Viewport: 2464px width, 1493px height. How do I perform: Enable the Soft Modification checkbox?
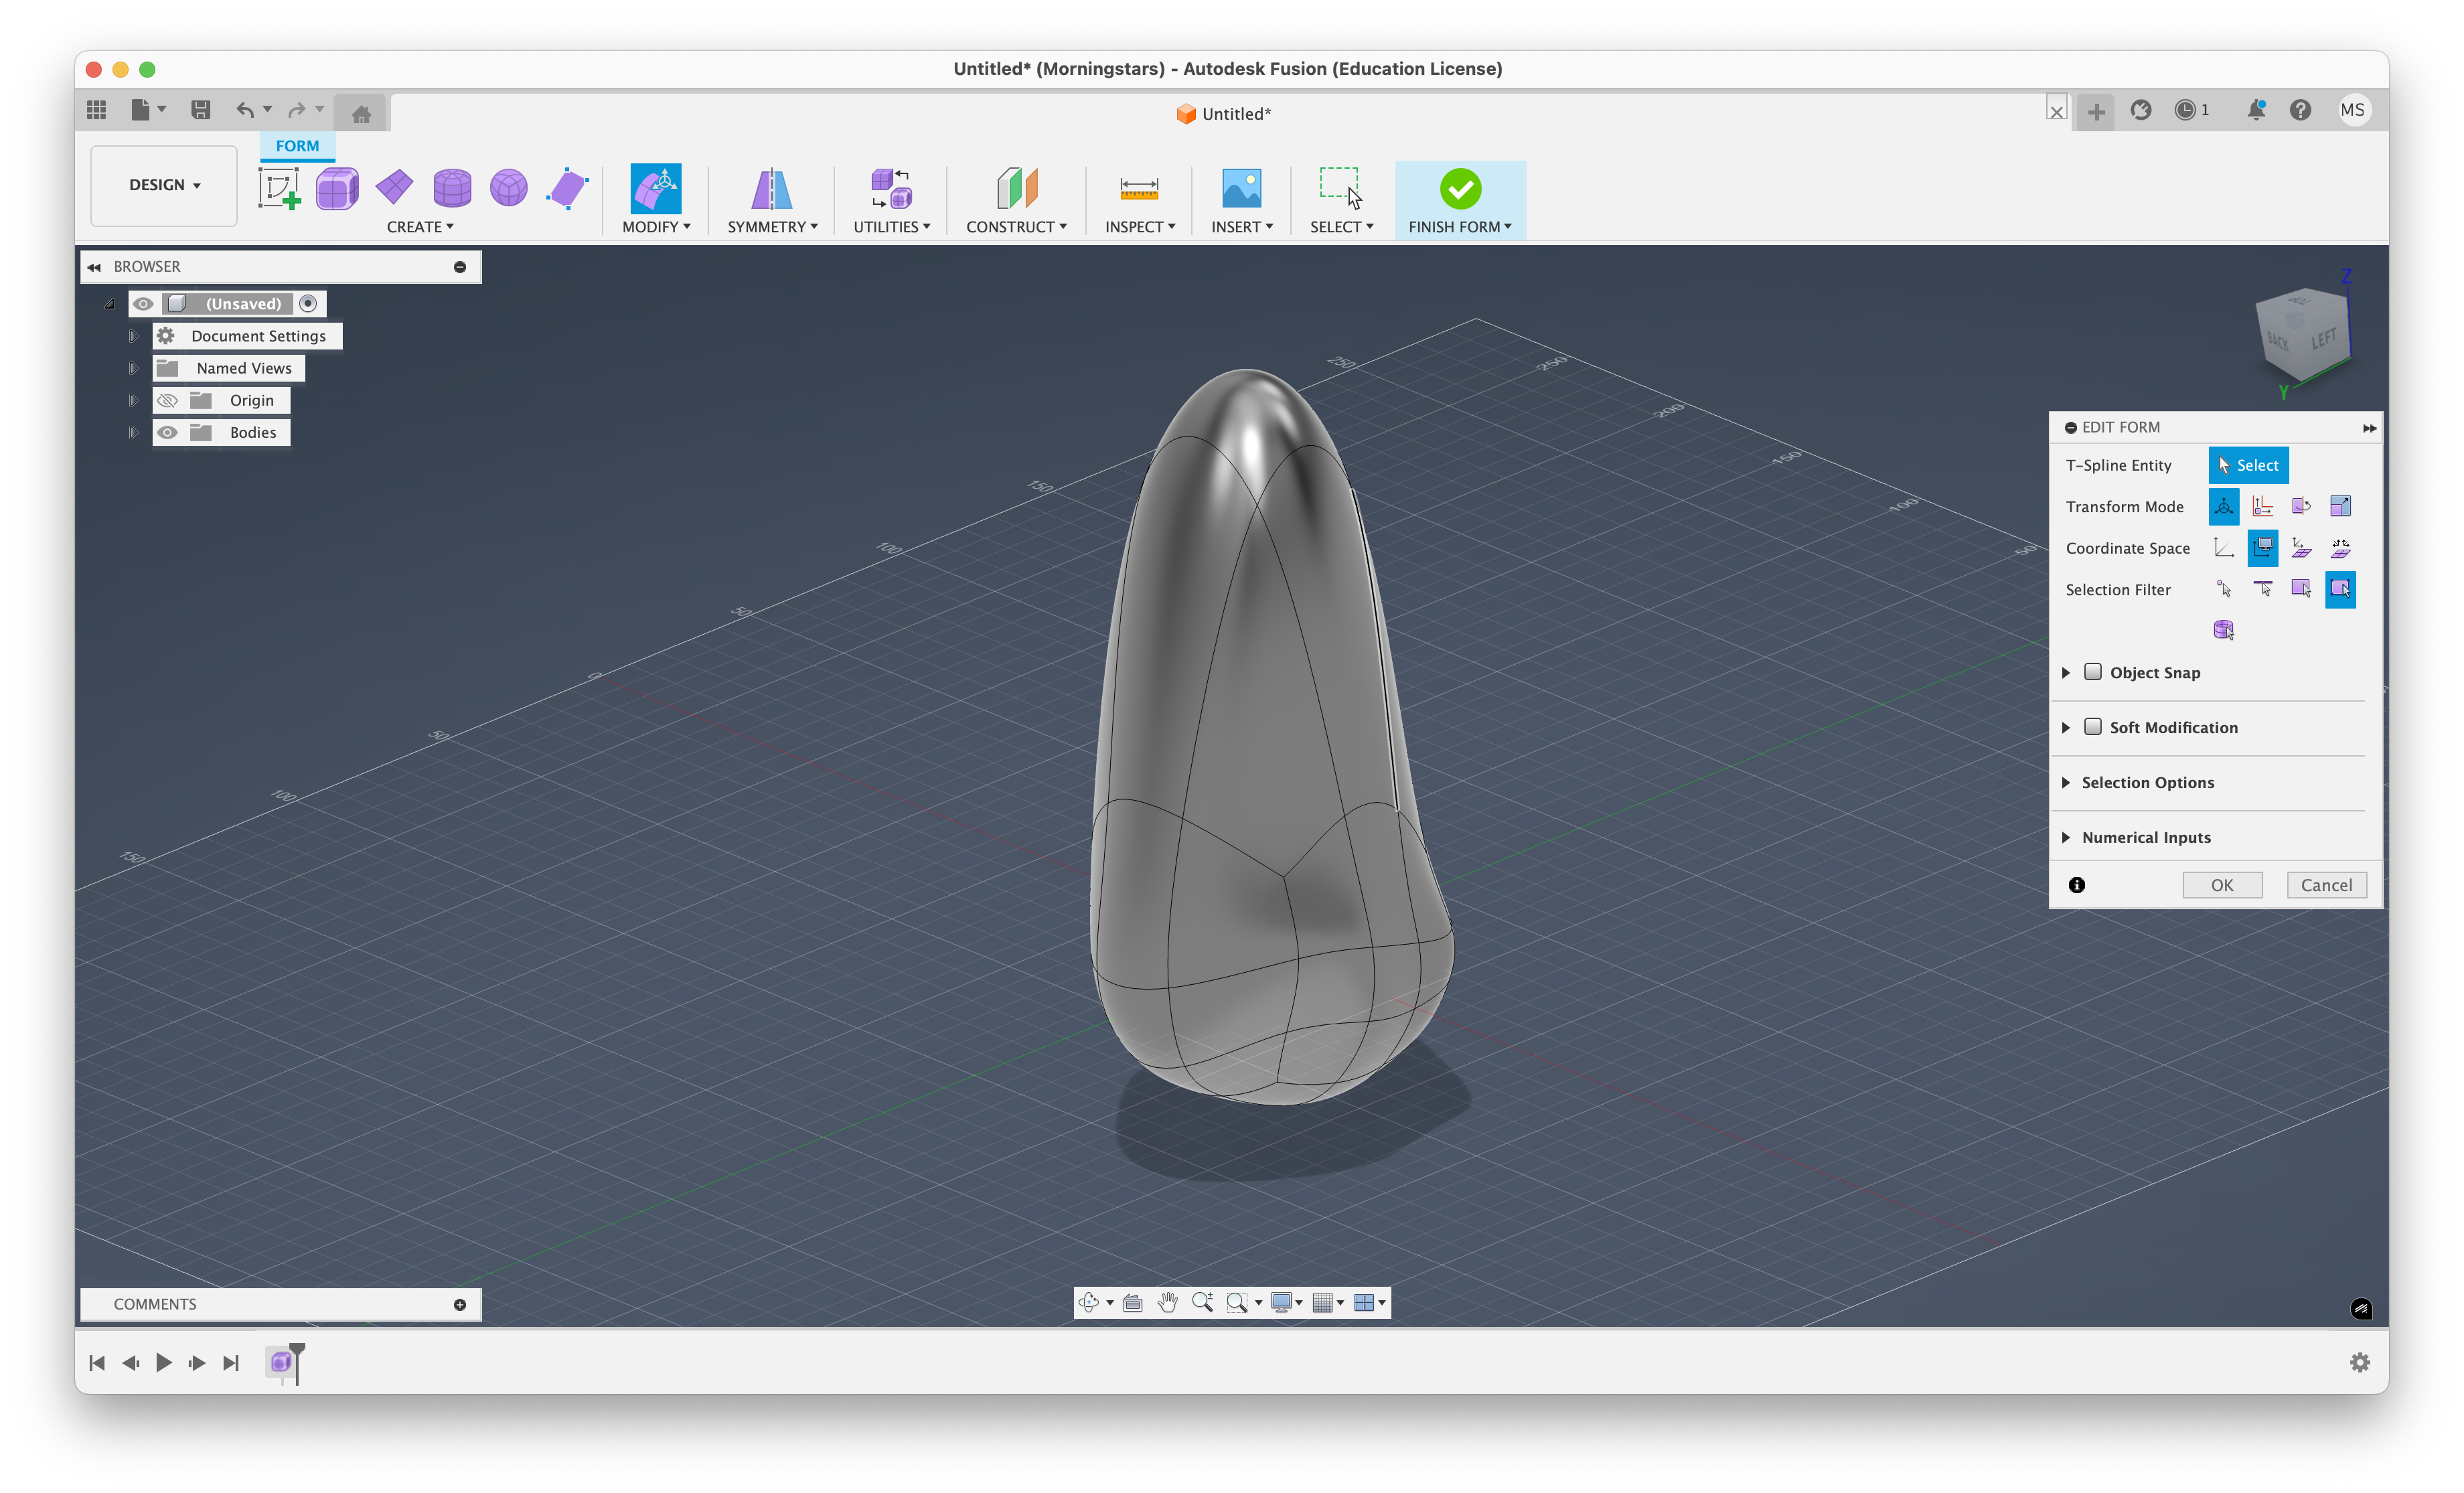point(2092,727)
